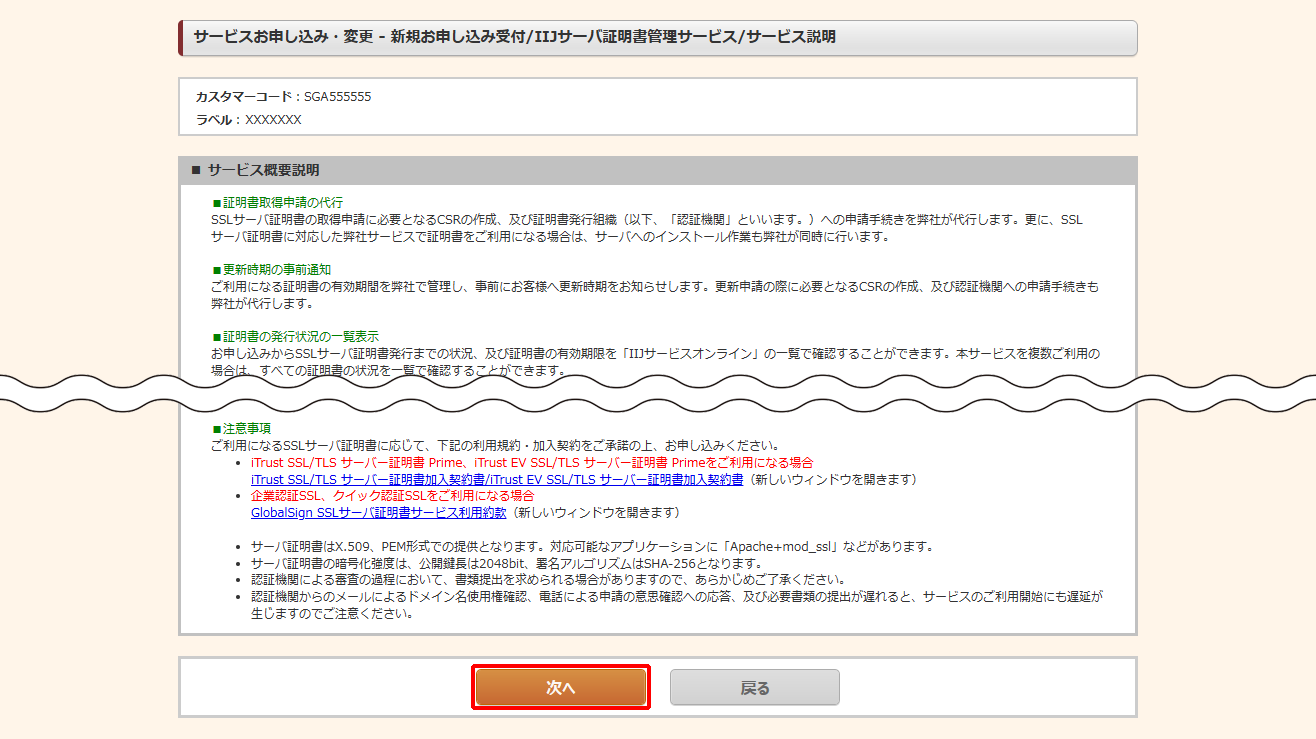This screenshot has width=1316, height=739.
Task: Open the iTrust SSL/TLS サーバー証明書加入契約書 link
Action: pyautogui.click(x=497, y=480)
